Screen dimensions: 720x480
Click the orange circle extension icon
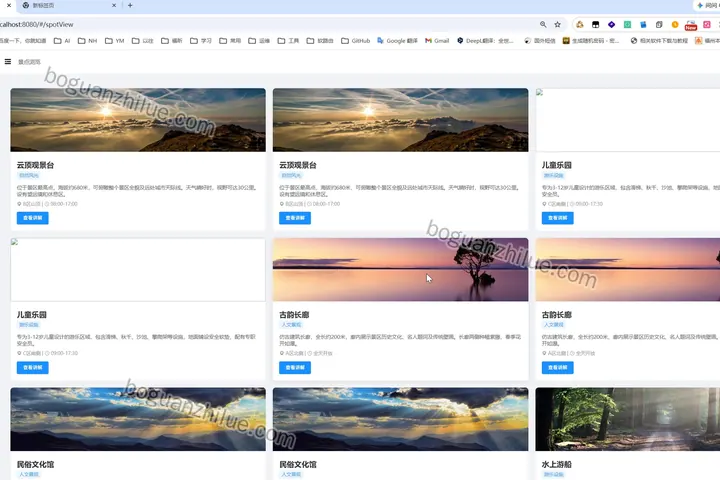click(675, 24)
